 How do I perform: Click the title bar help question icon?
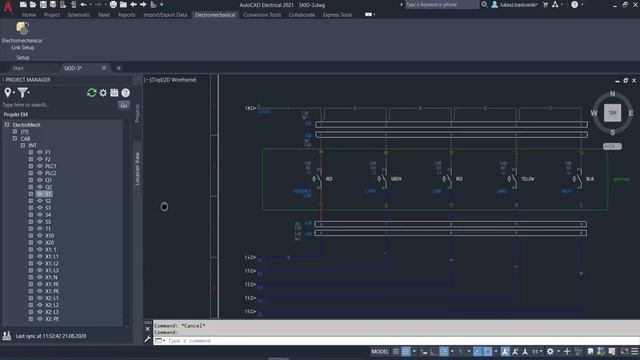(574, 4)
